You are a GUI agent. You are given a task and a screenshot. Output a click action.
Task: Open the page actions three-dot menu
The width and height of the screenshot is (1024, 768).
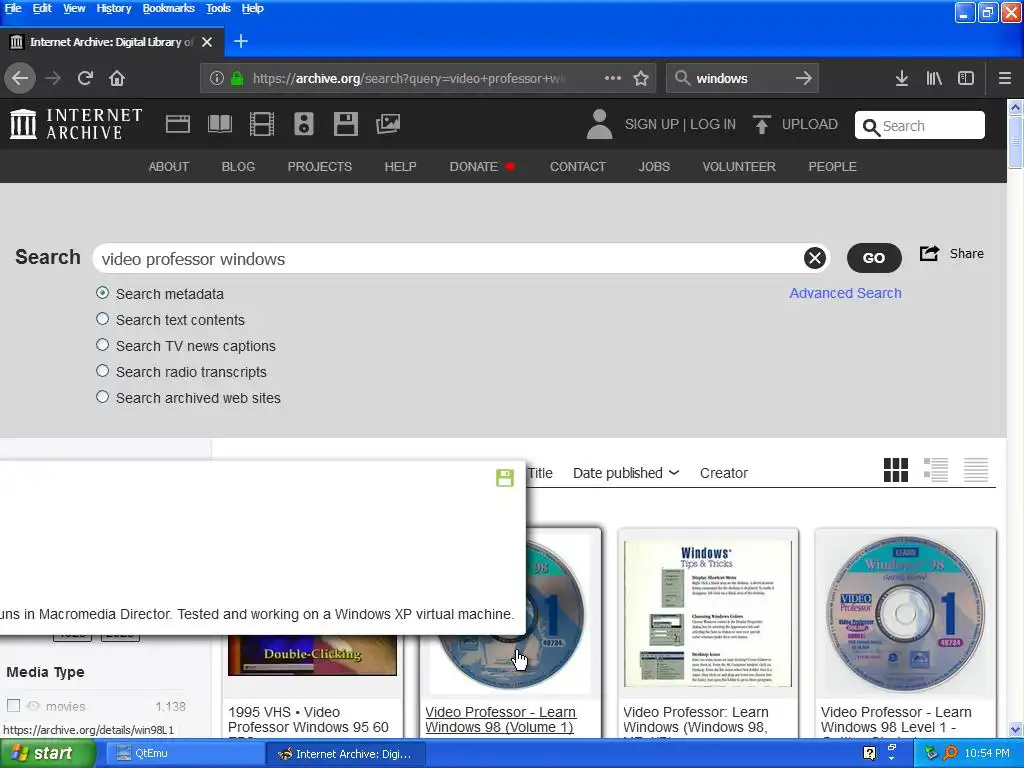613,78
